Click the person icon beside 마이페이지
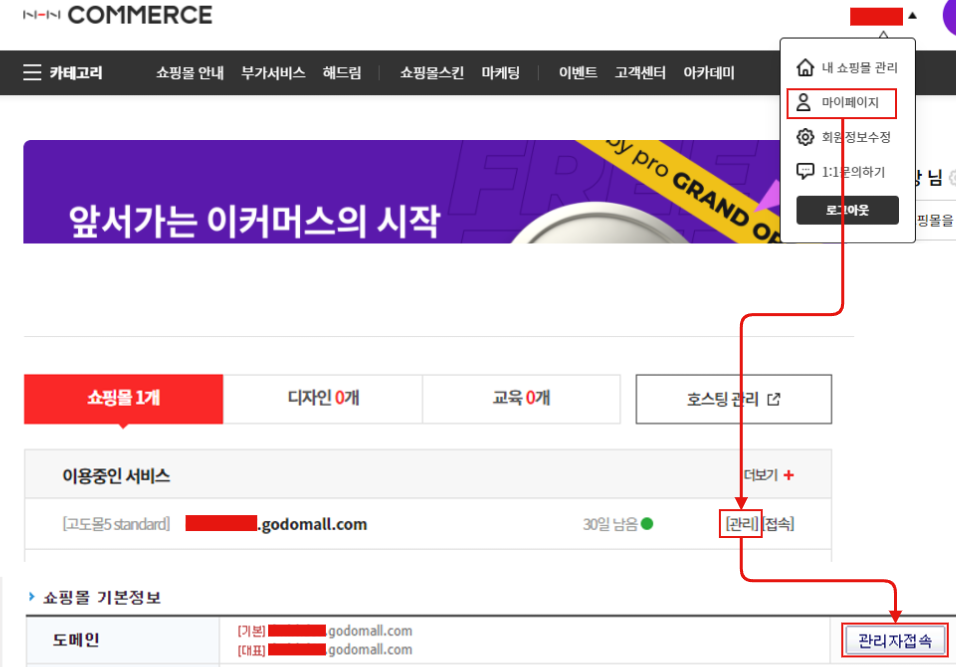 coord(804,102)
